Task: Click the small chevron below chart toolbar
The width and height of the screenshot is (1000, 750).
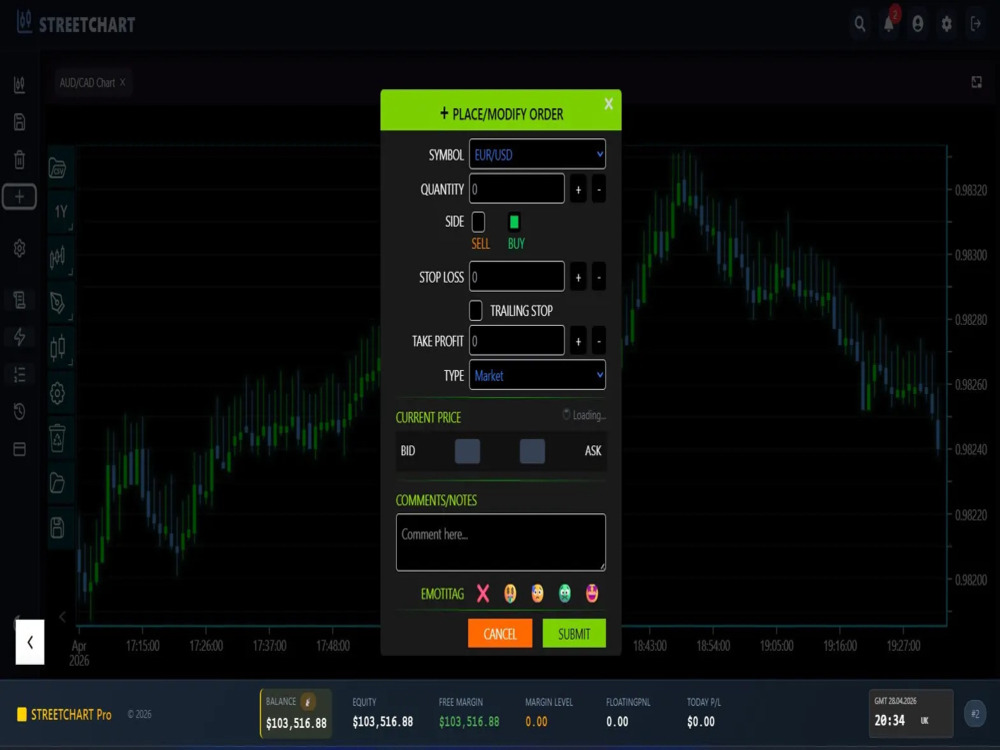Action: 62,617
